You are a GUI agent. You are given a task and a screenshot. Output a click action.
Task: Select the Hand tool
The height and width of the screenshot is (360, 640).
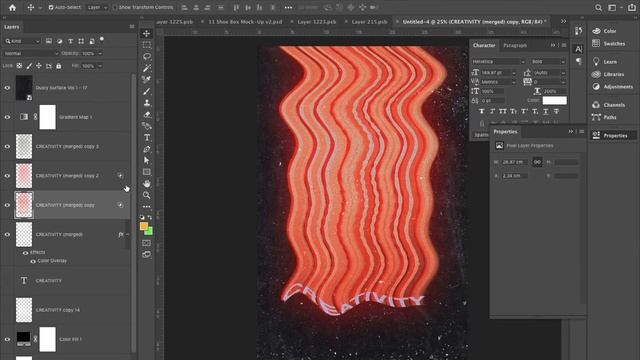click(x=147, y=184)
